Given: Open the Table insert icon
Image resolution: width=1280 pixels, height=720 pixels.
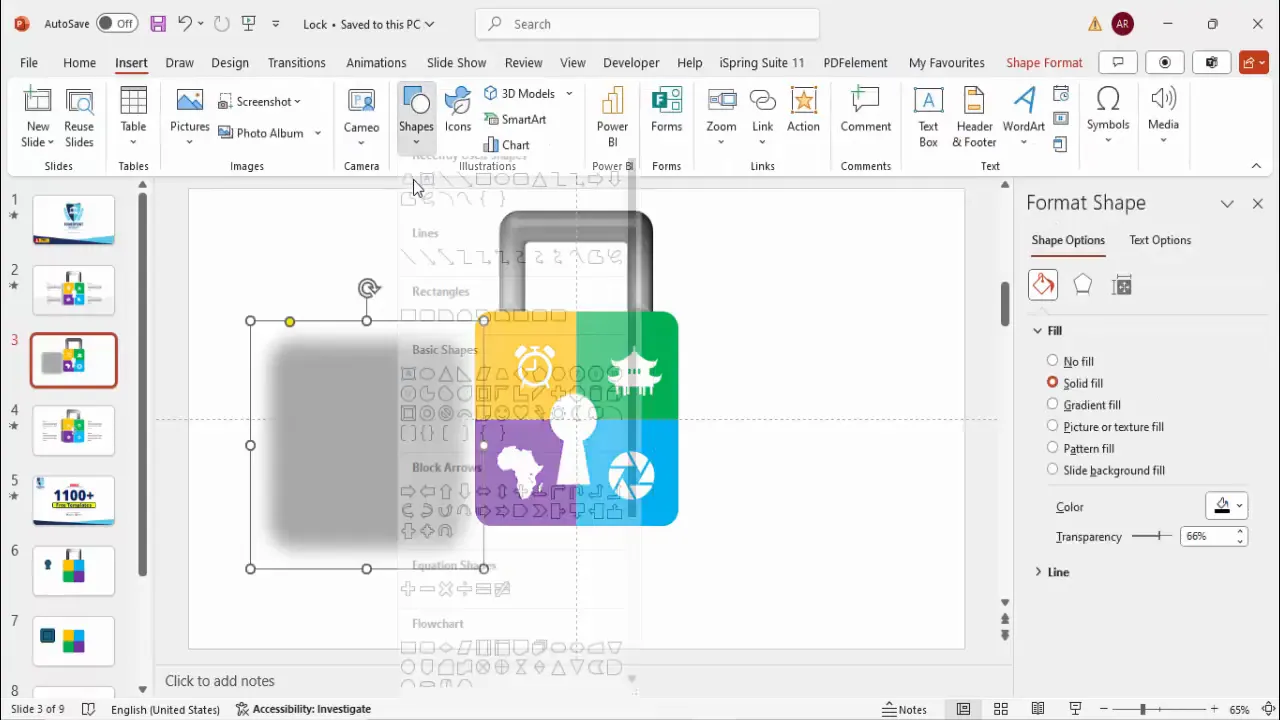Looking at the screenshot, I should point(133,103).
